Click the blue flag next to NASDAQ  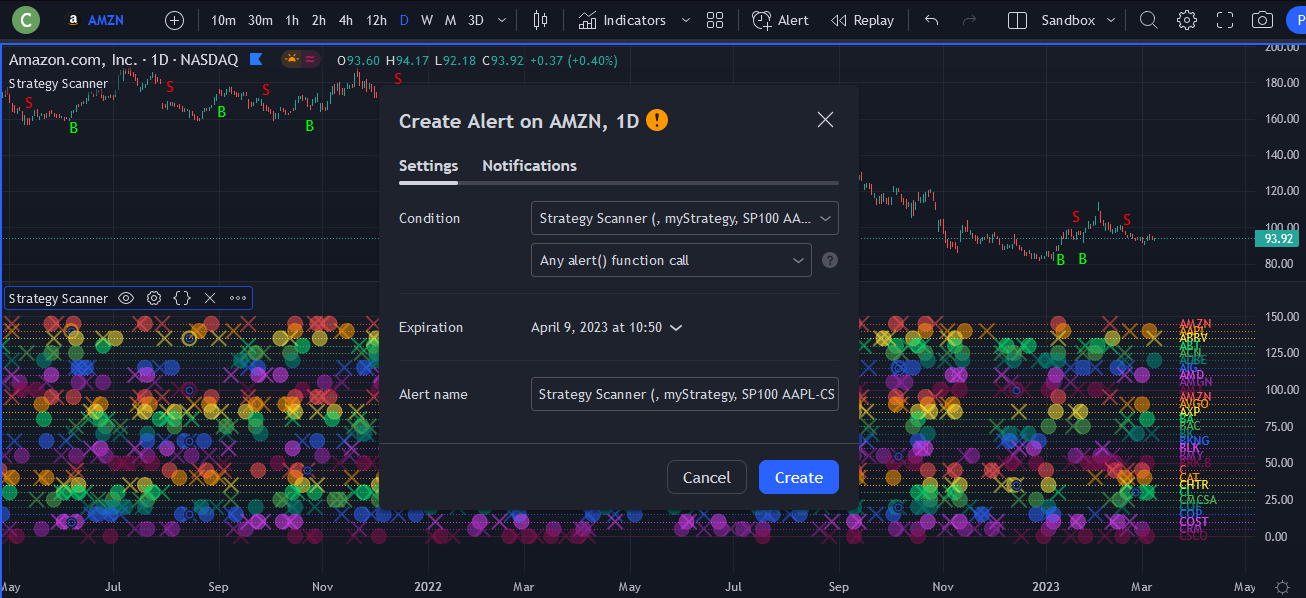256,60
